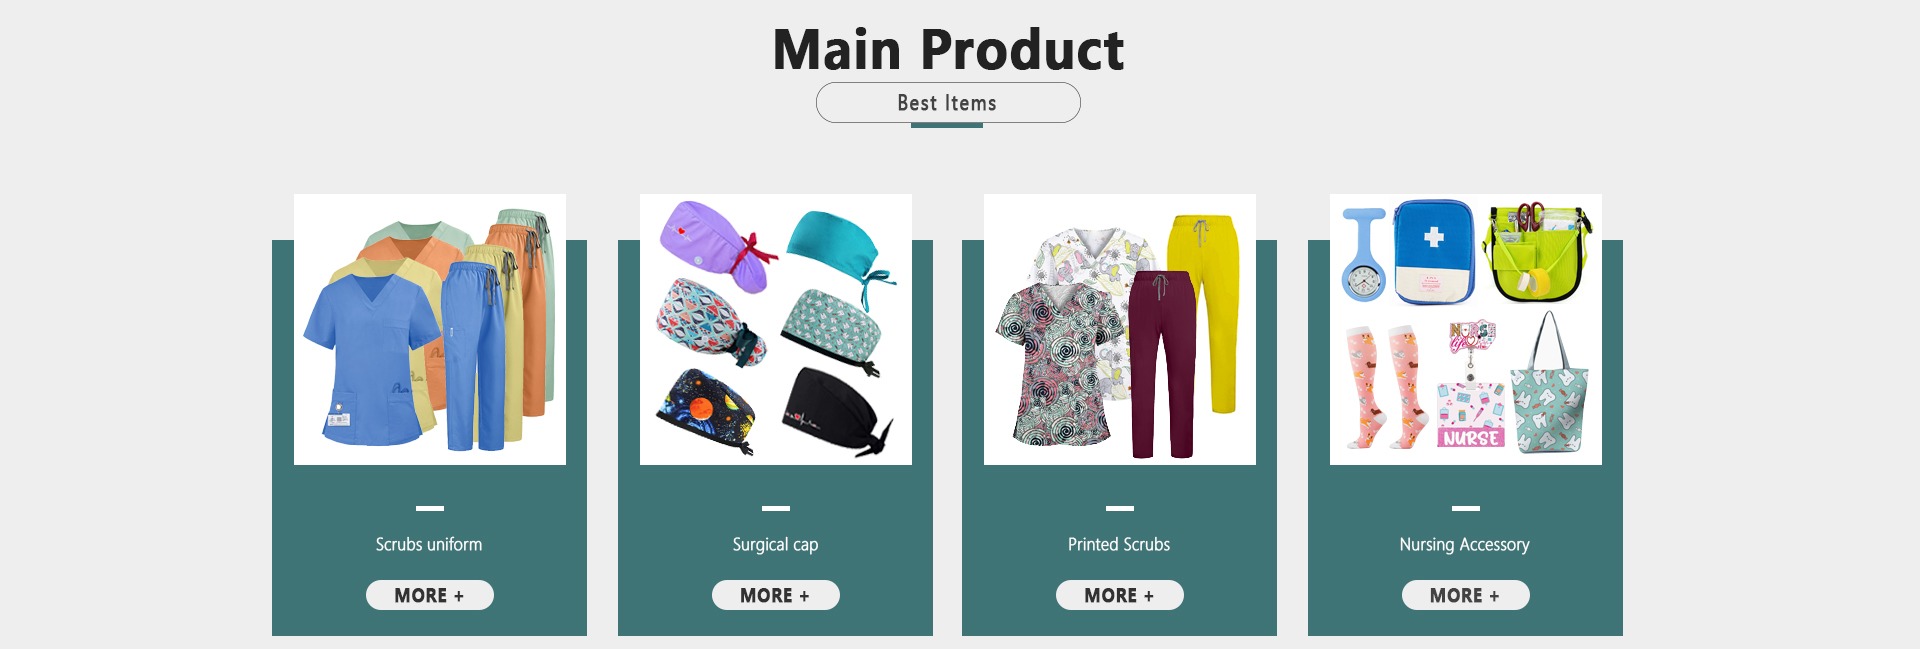Click the yellow scrub pants
This screenshot has width=1920, height=649.
point(1208,312)
